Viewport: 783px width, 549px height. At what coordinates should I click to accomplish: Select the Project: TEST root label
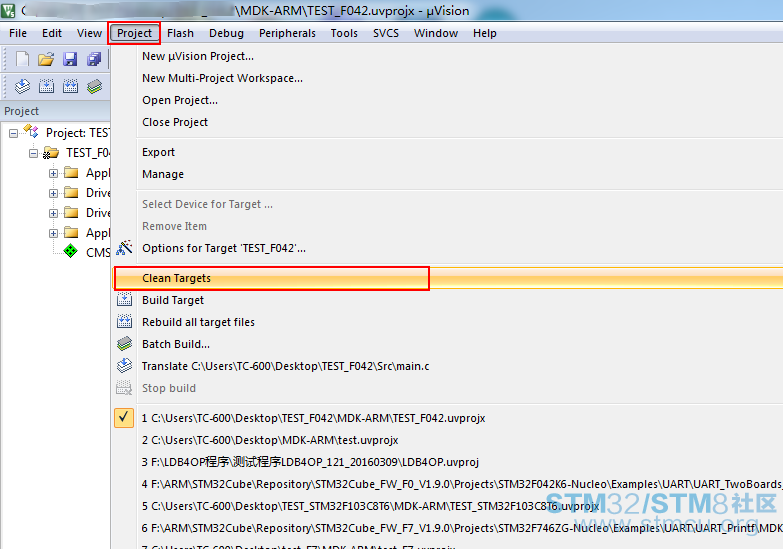[x=77, y=132]
